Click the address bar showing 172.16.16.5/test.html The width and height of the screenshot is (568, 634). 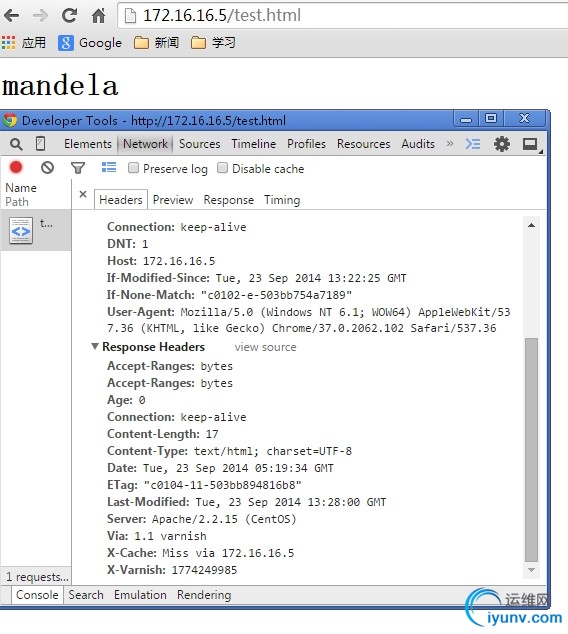[343, 16]
